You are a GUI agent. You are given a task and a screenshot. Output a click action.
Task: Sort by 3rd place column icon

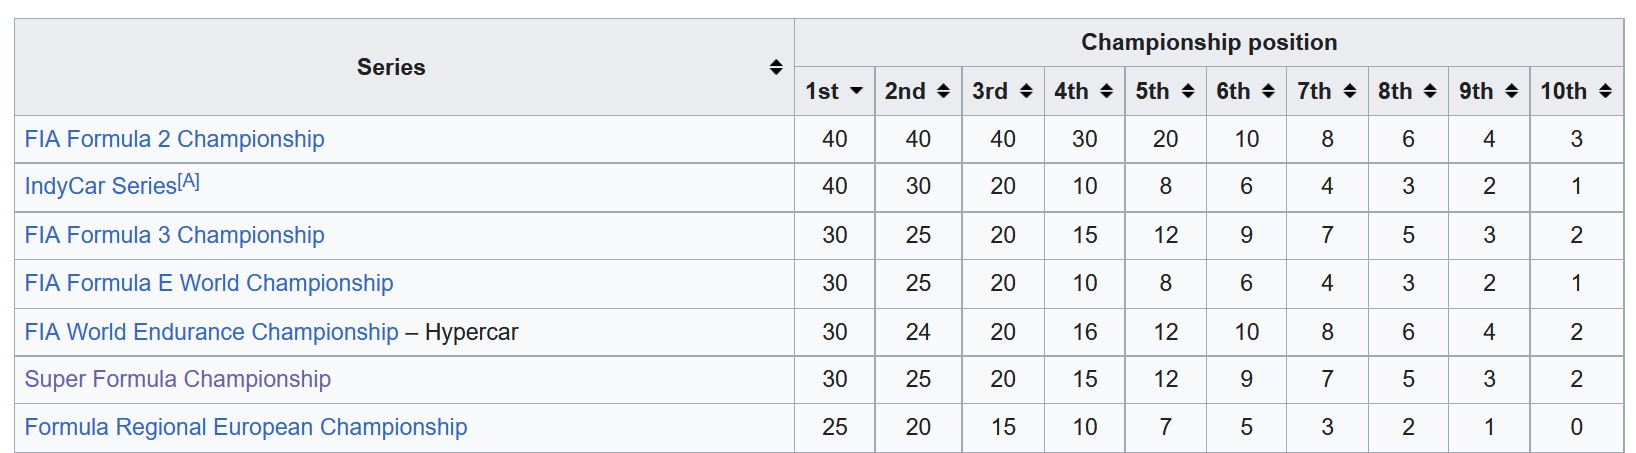(1026, 91)
